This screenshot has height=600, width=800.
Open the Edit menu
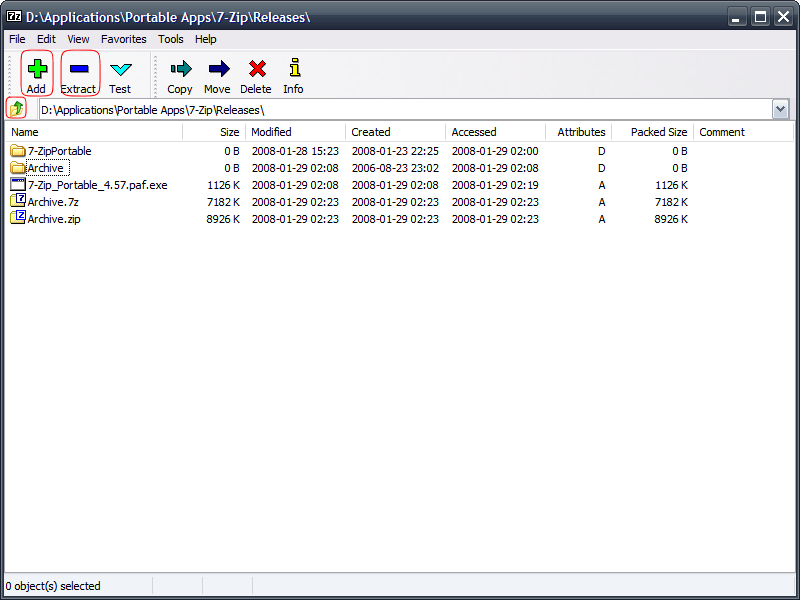click(x=46, y=39)
